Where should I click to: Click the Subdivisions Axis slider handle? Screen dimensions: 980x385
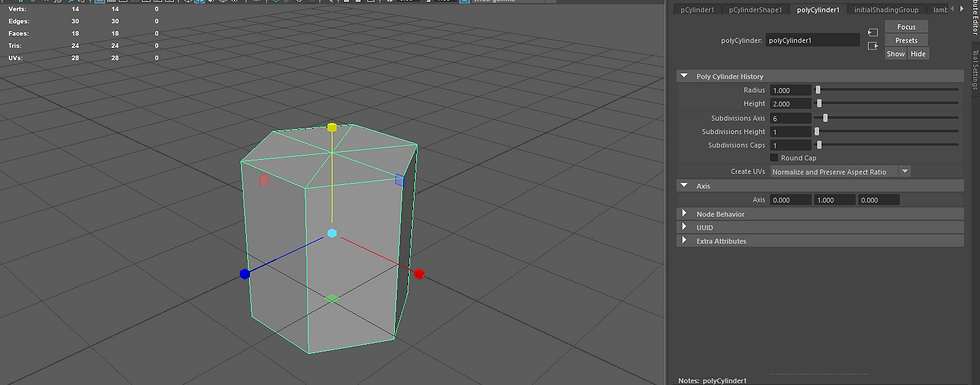[826, 118]
